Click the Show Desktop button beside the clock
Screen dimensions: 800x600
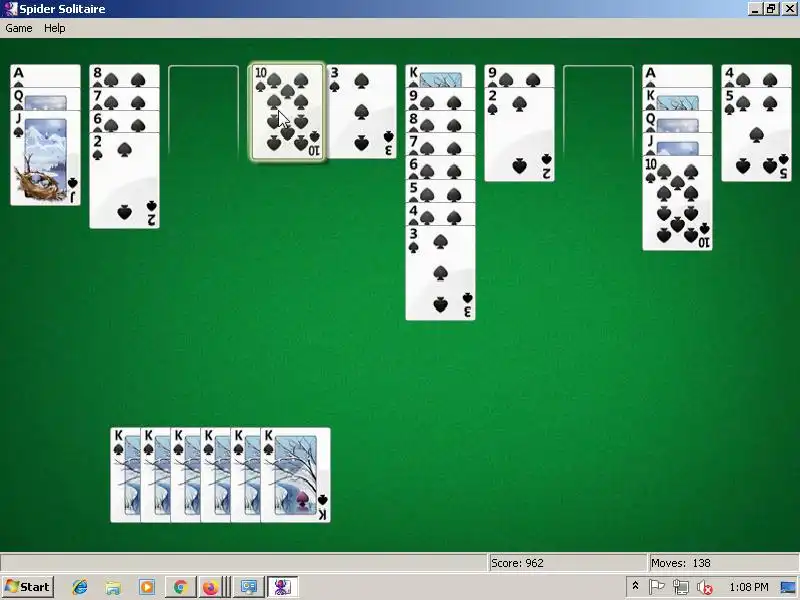point(788,587)
